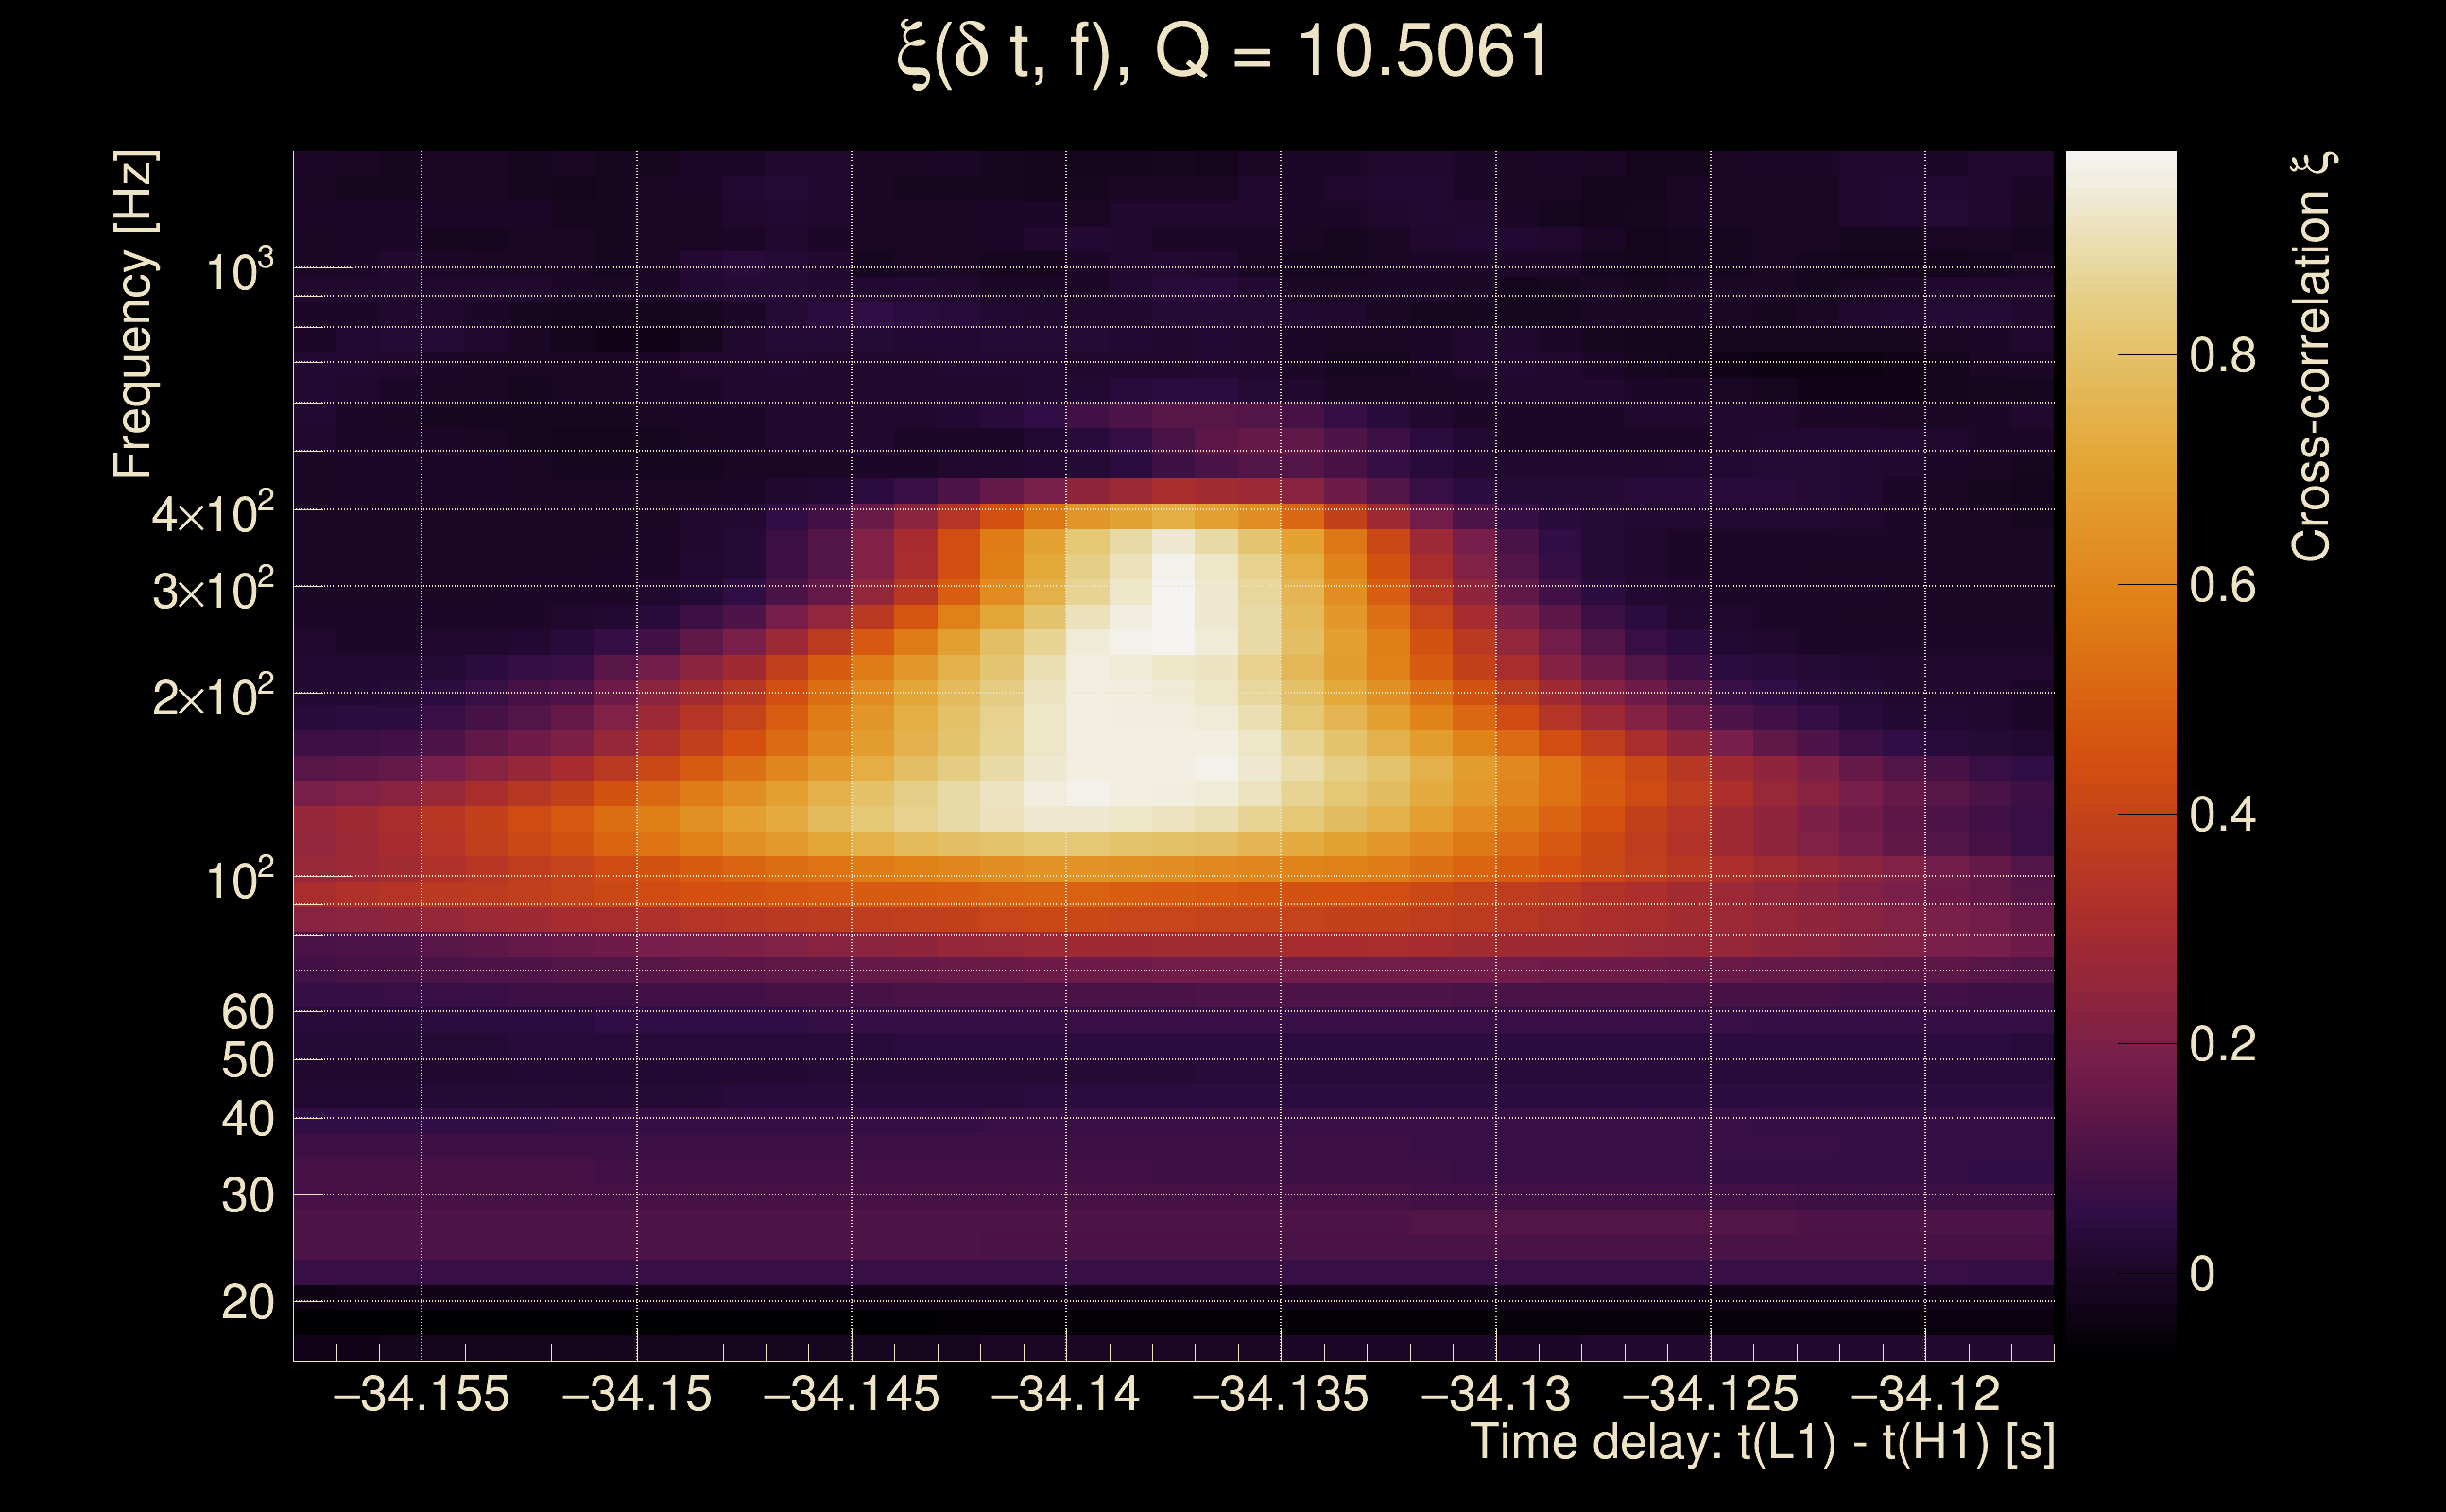Click the 0 tick on the colorbar
Viewport: 2446px width, 1512px height.
(x=2201, y=1275)
